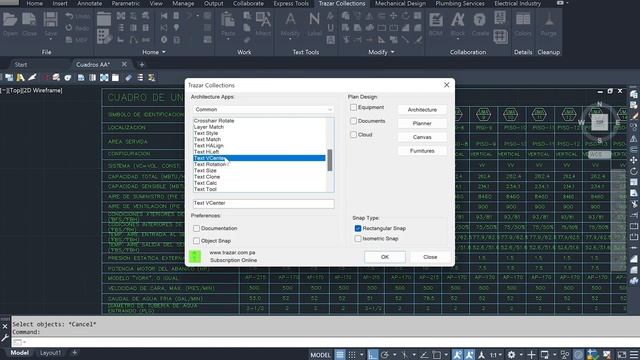Enable the Cloud checkbox
The height and width of the screenshot is (360, 640).
click(353, 134)
